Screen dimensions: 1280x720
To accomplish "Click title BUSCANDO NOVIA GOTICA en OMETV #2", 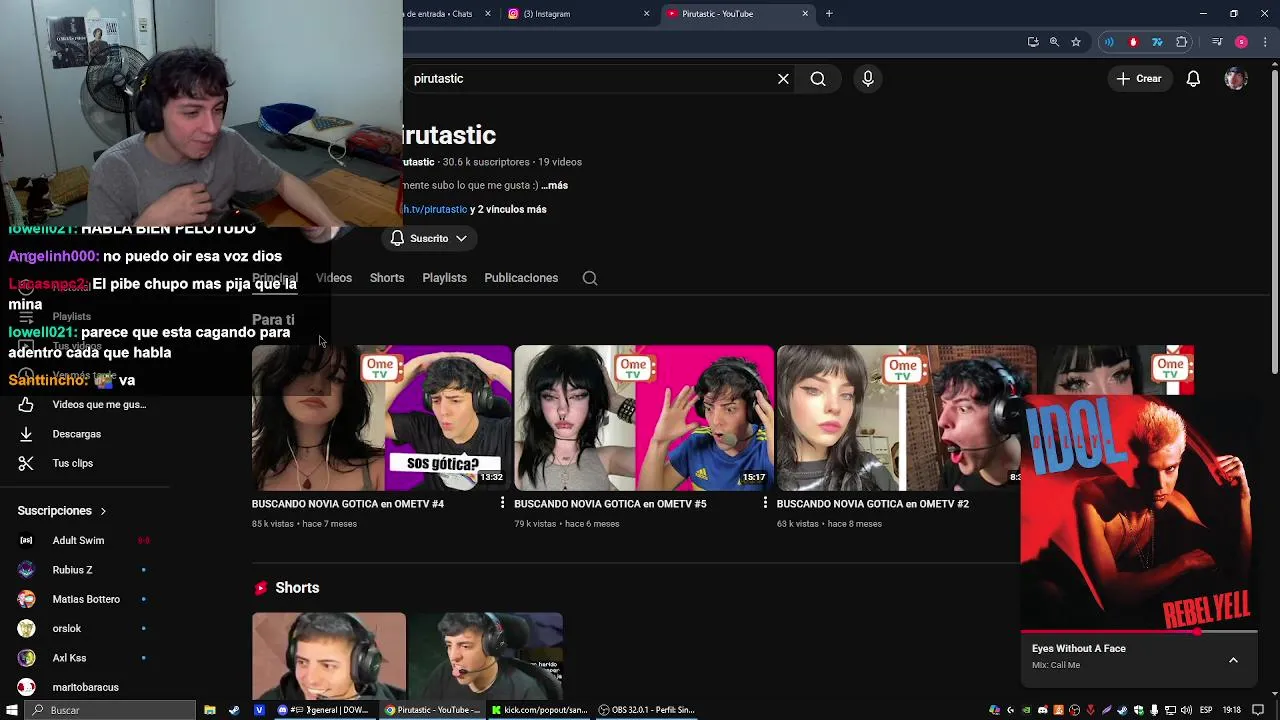I will (873, 504).
